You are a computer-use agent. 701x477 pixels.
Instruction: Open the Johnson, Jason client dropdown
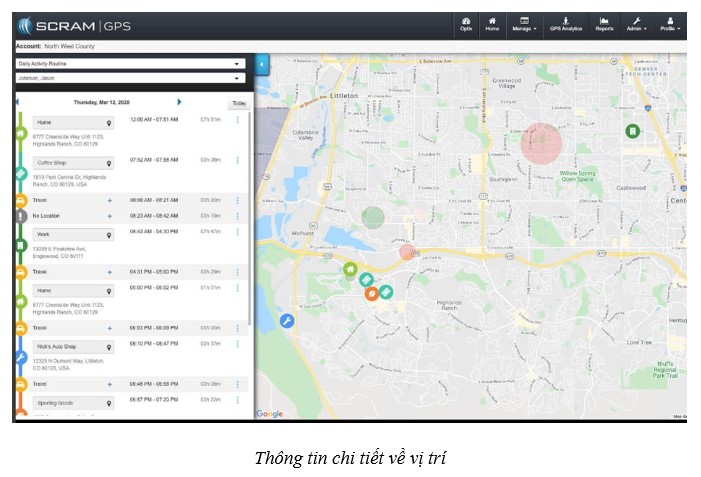[131, 78]
